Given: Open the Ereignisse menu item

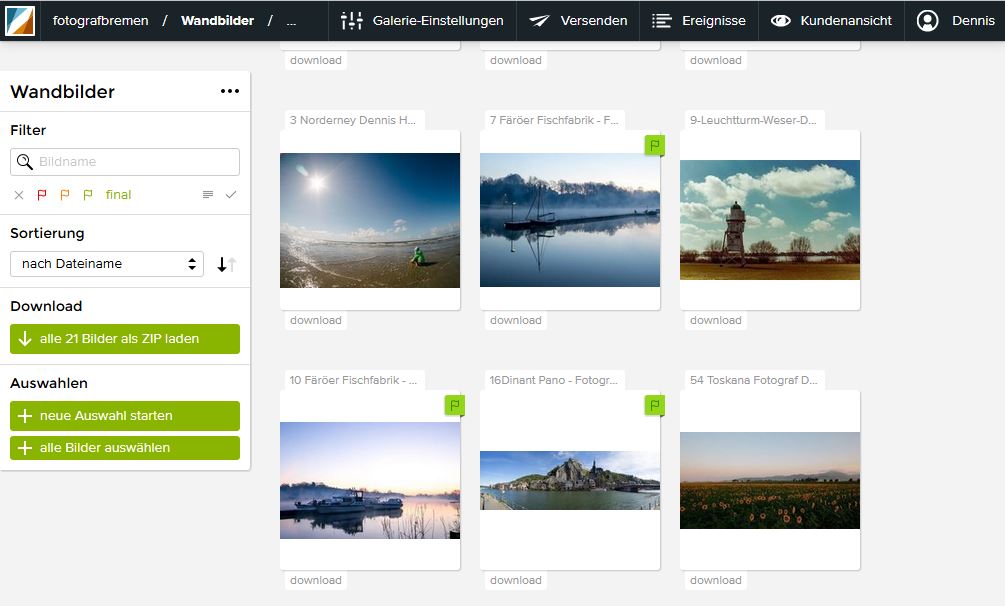Looking at the screenshot, I should (699, 21).
